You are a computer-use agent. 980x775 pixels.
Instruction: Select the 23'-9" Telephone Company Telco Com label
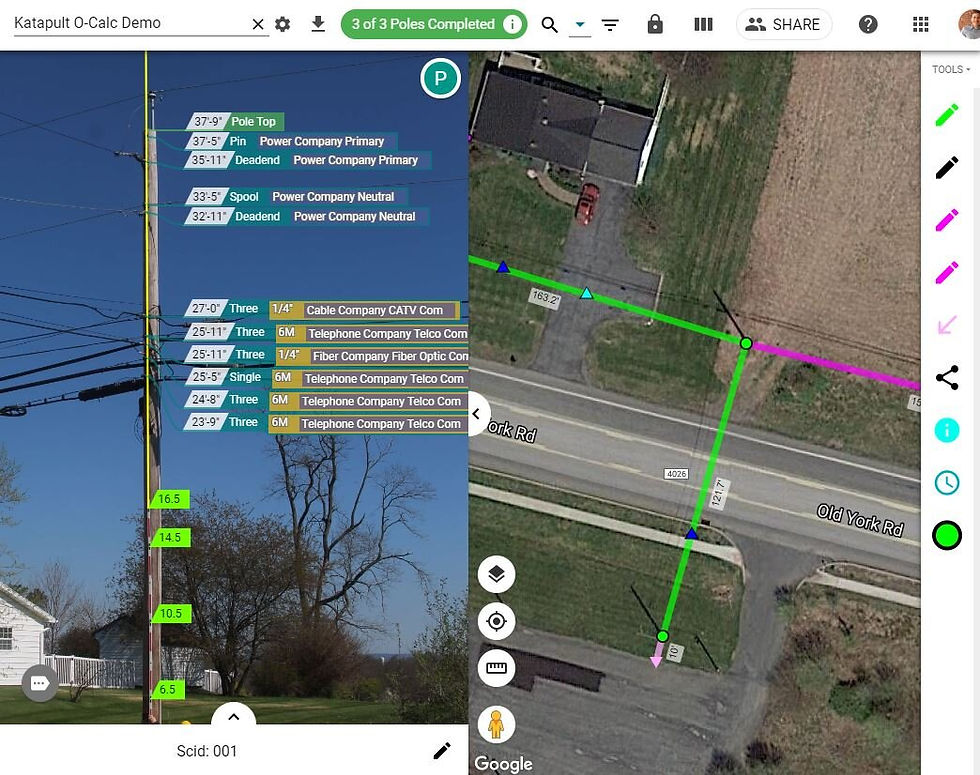[x=326, y=423]
